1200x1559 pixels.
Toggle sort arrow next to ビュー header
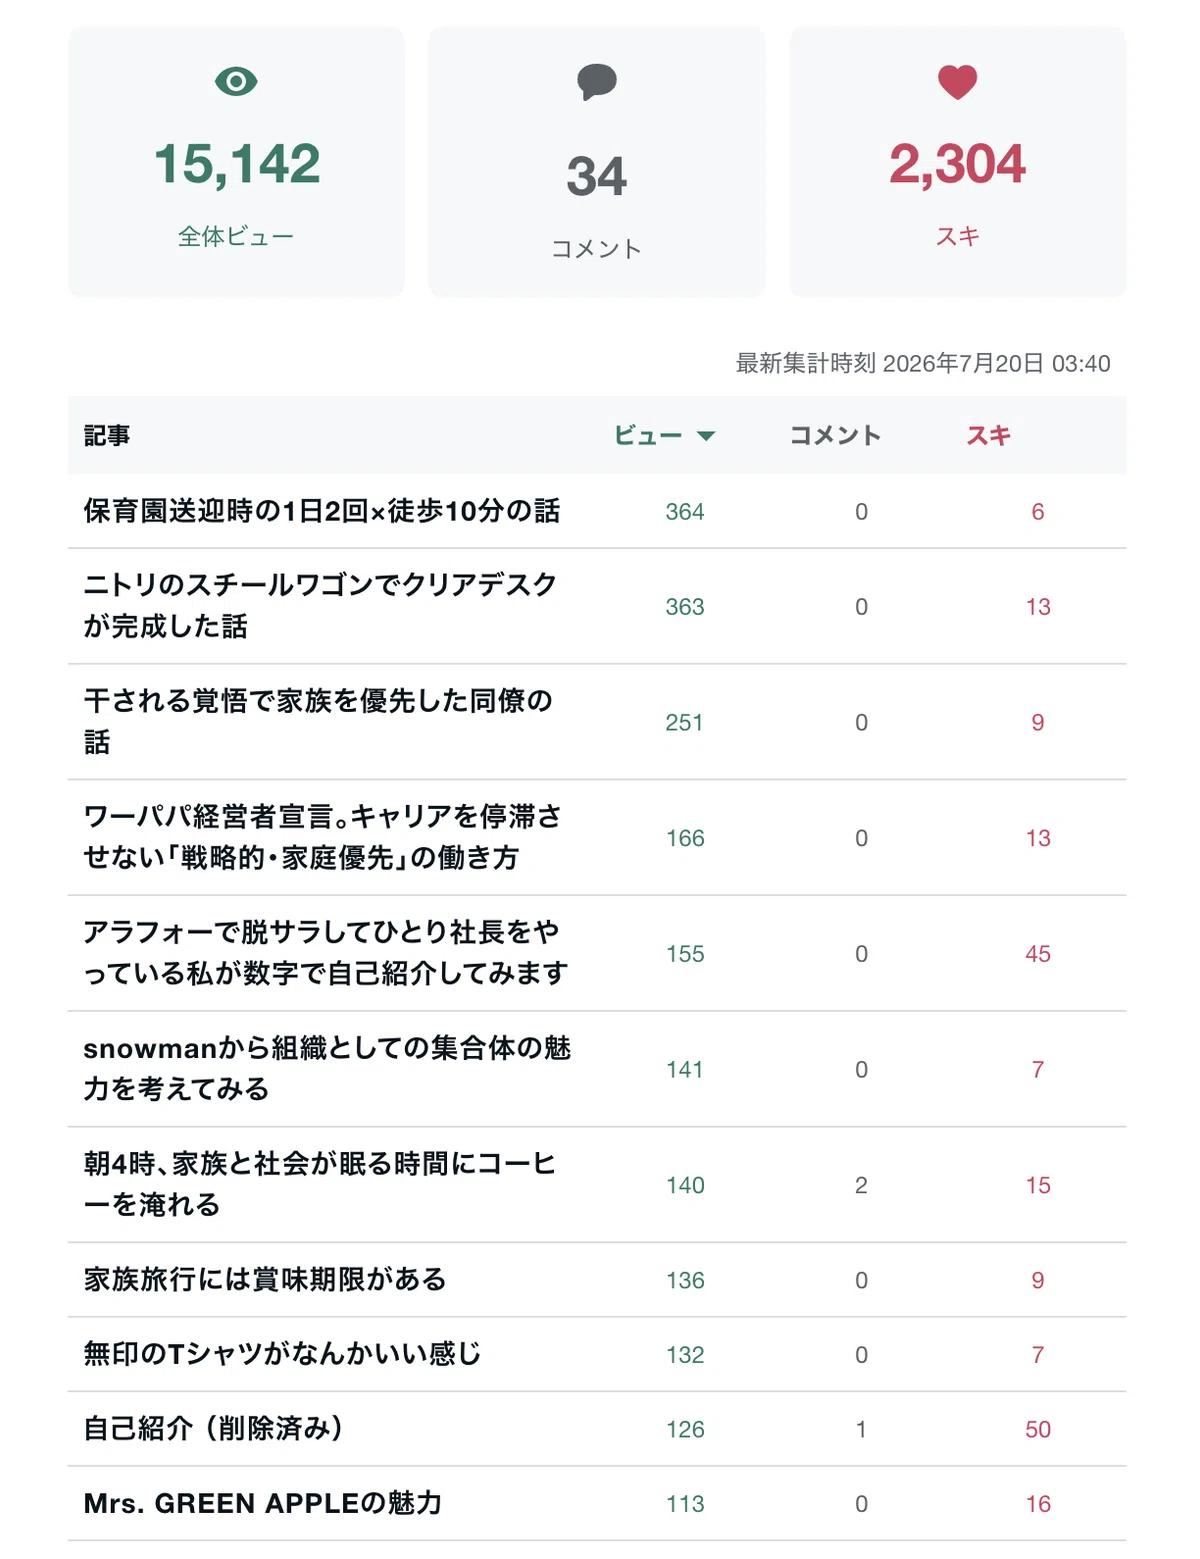(706, 436)
